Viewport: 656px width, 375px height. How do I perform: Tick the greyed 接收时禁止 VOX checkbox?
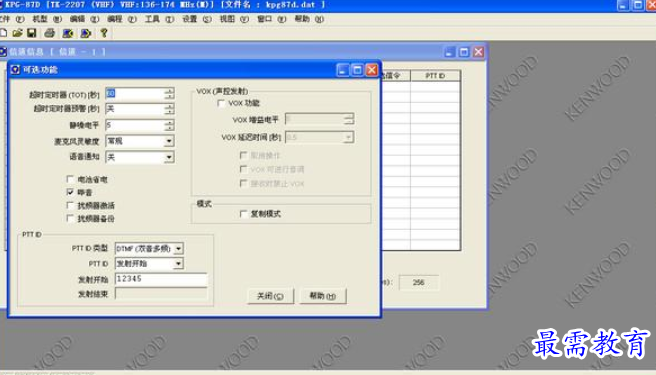click(x=243, y=183)
